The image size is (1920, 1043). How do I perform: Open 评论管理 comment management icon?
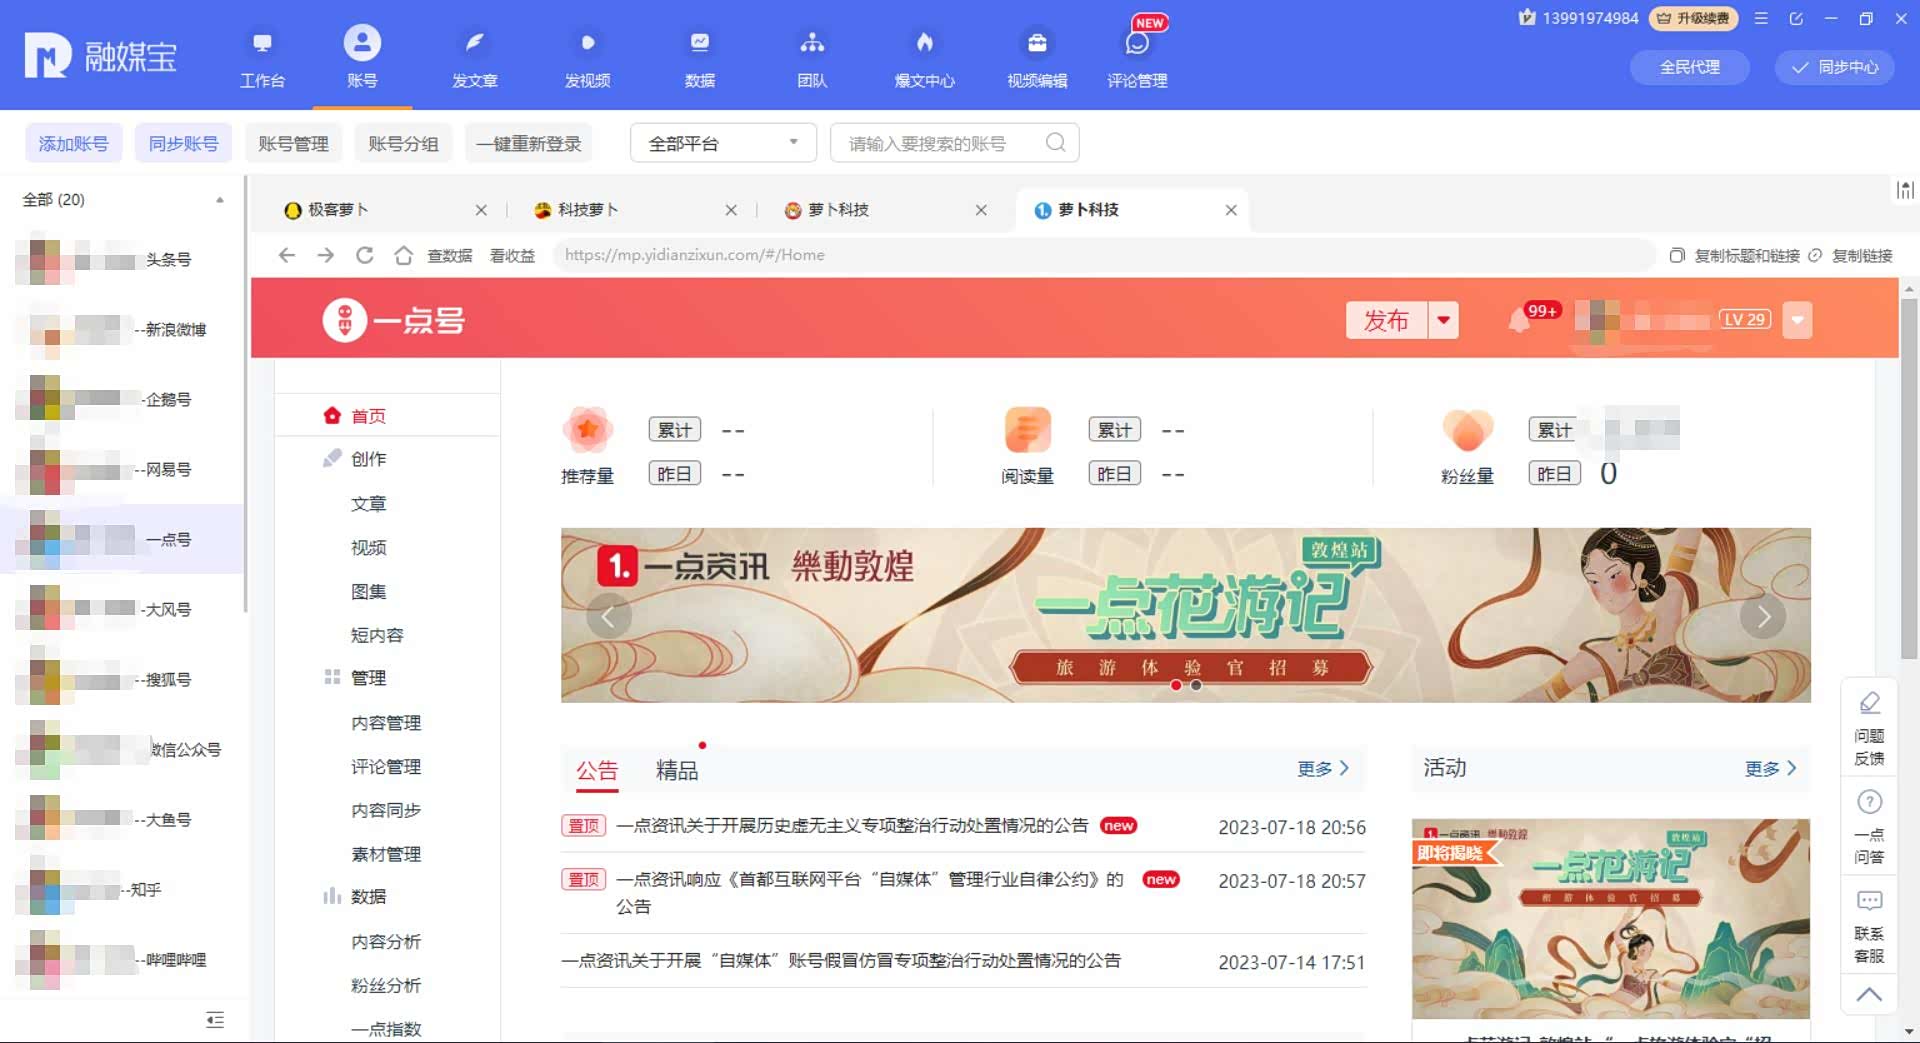(1137, 44)
